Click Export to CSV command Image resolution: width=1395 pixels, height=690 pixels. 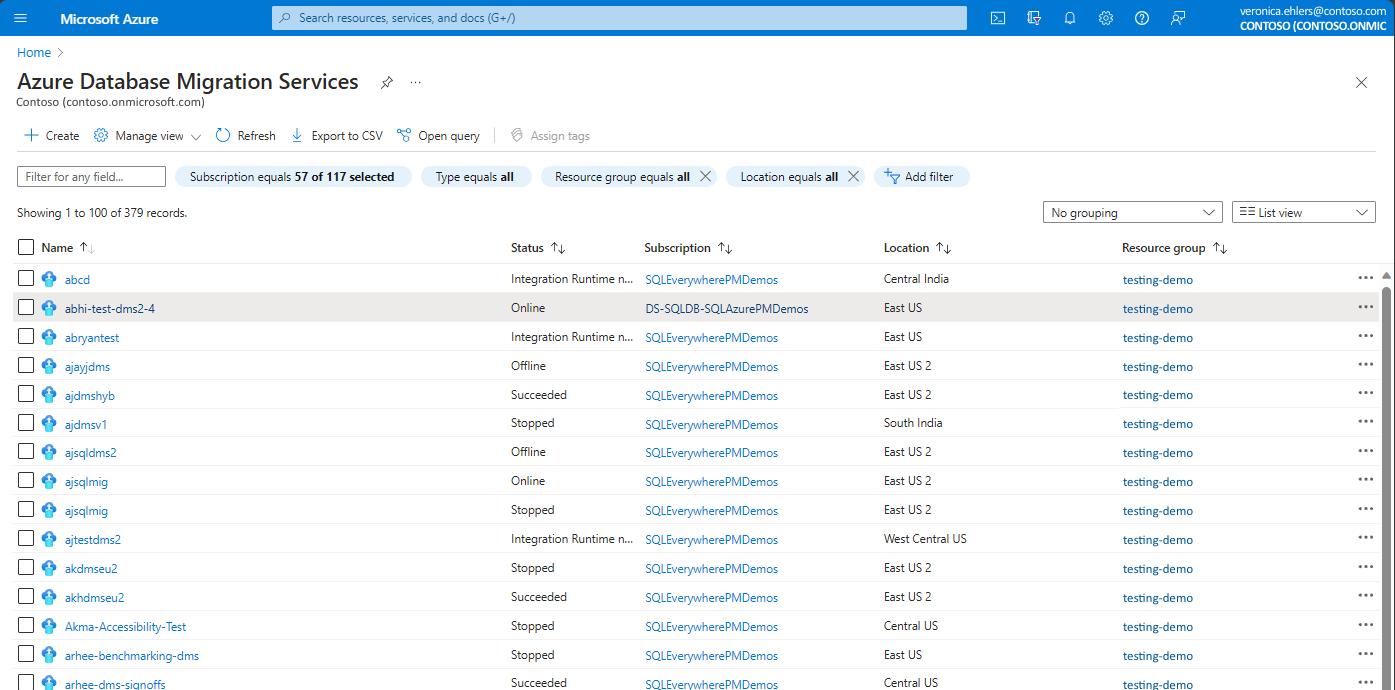pyautogui.click(x=337, y=136)
